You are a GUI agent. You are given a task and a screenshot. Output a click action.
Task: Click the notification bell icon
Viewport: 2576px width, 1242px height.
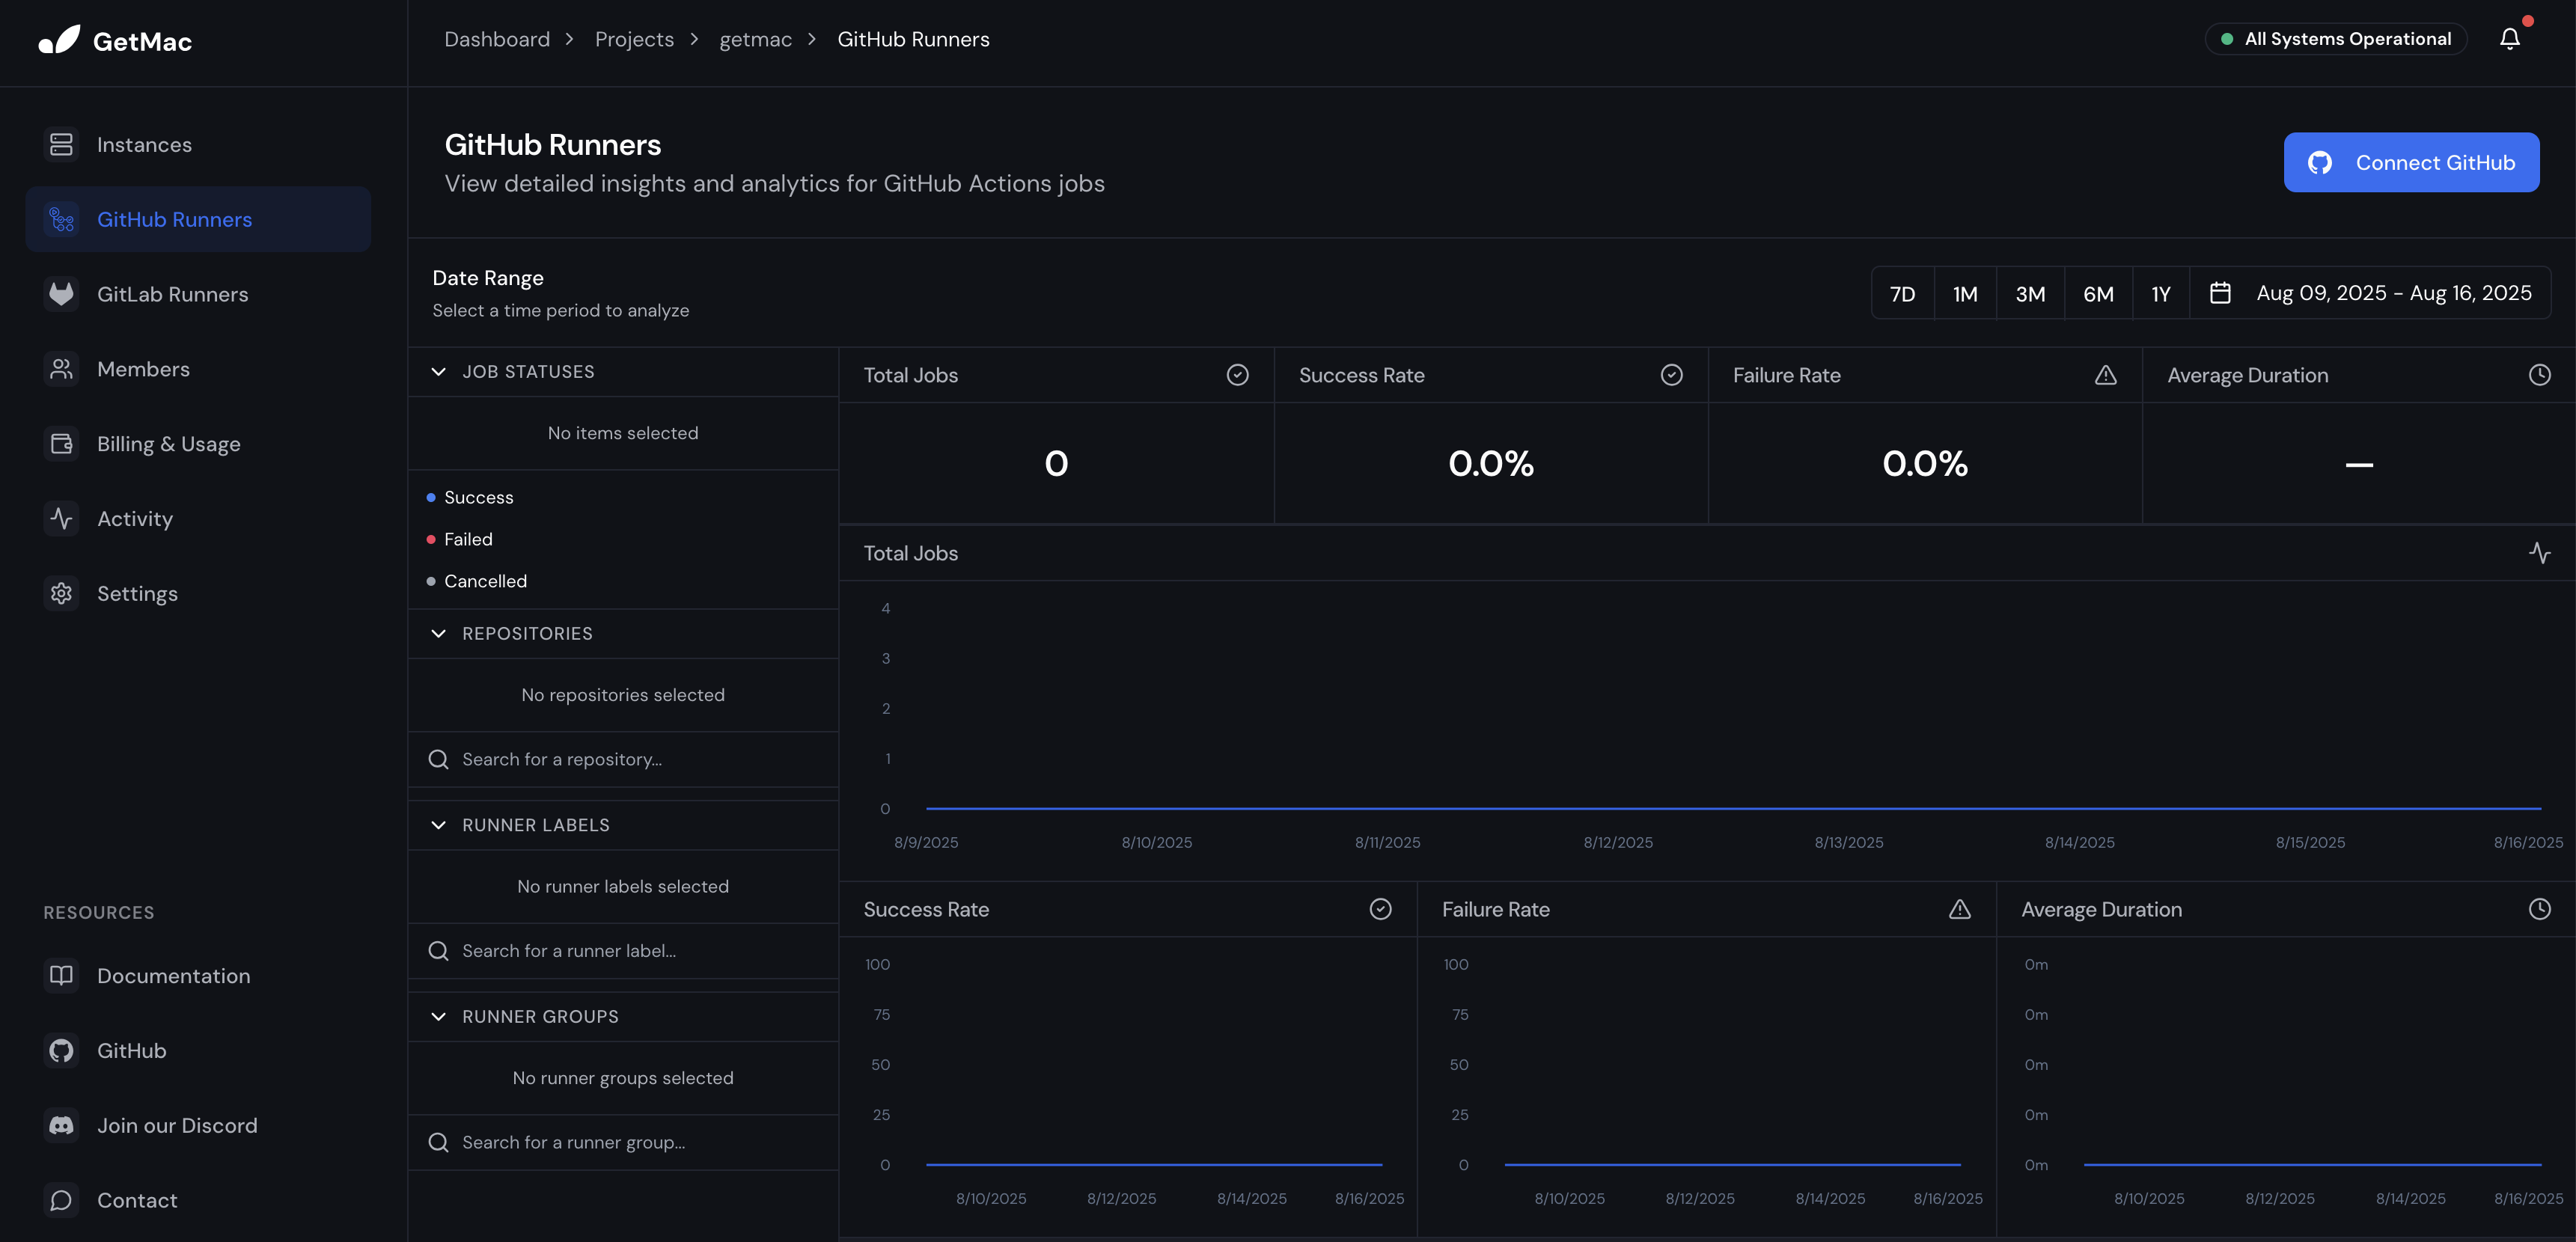point(2510,38)
